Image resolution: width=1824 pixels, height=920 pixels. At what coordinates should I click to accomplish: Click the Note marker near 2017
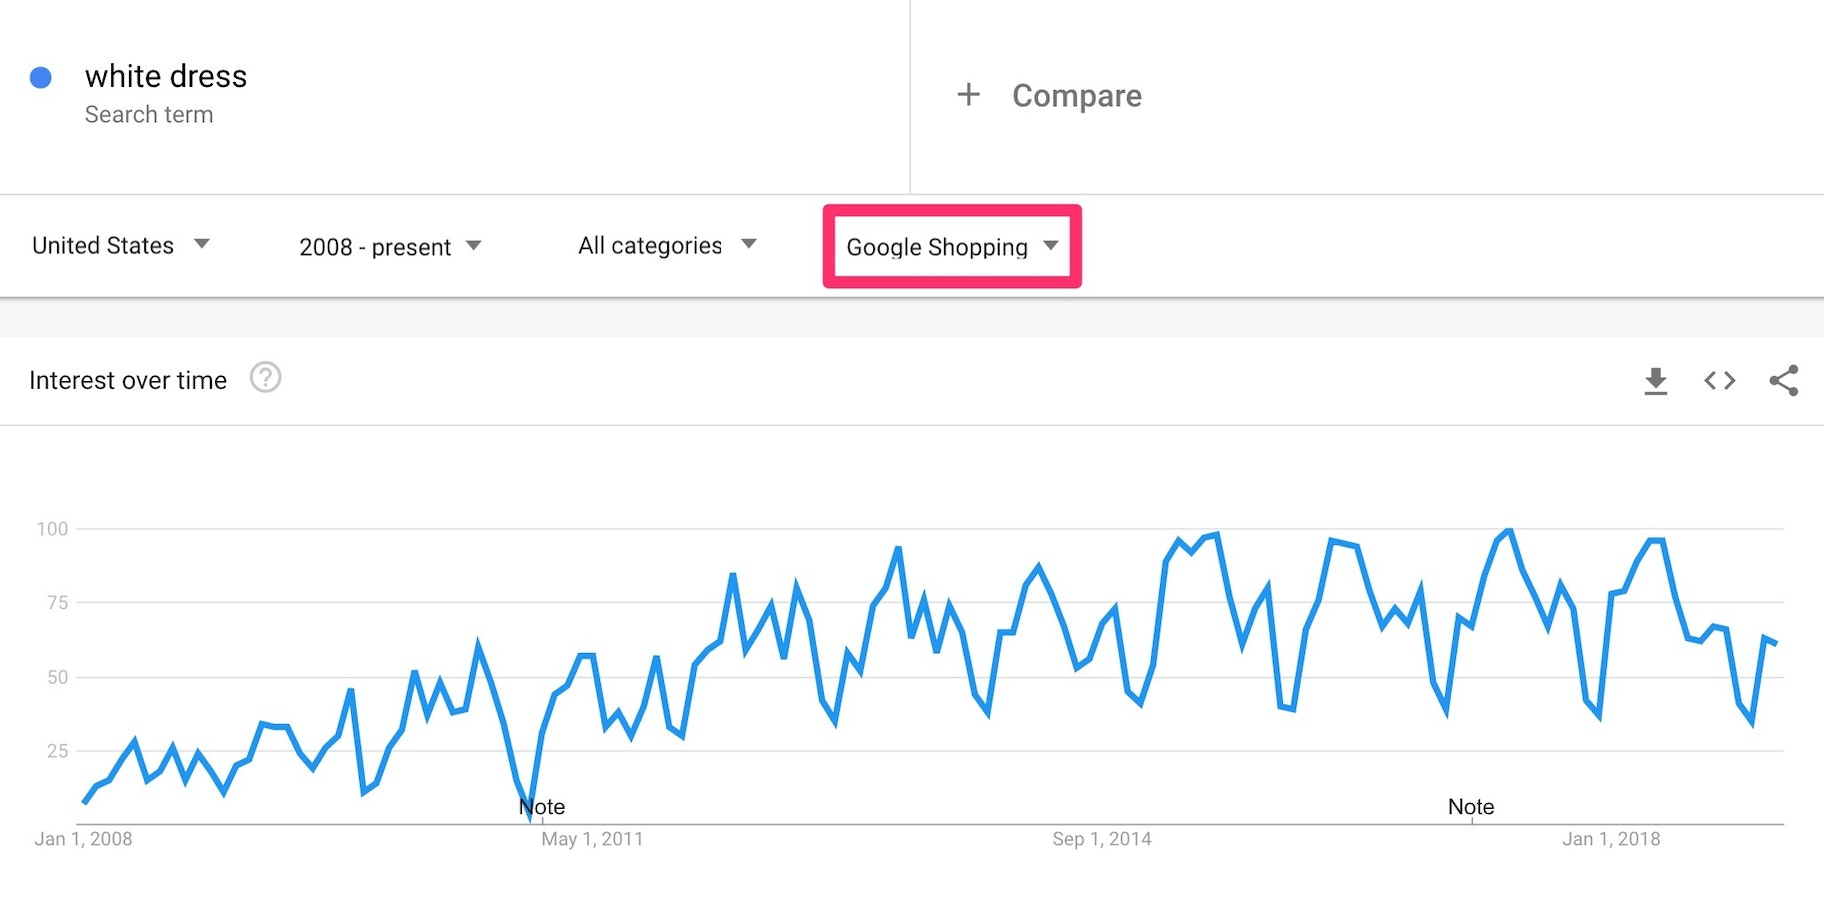(1470, 807)
